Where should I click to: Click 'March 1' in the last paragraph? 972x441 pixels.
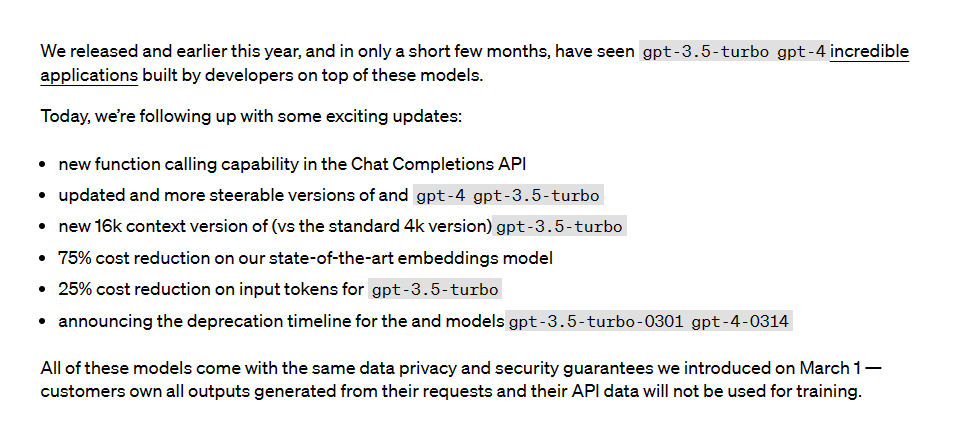point(830,368)
